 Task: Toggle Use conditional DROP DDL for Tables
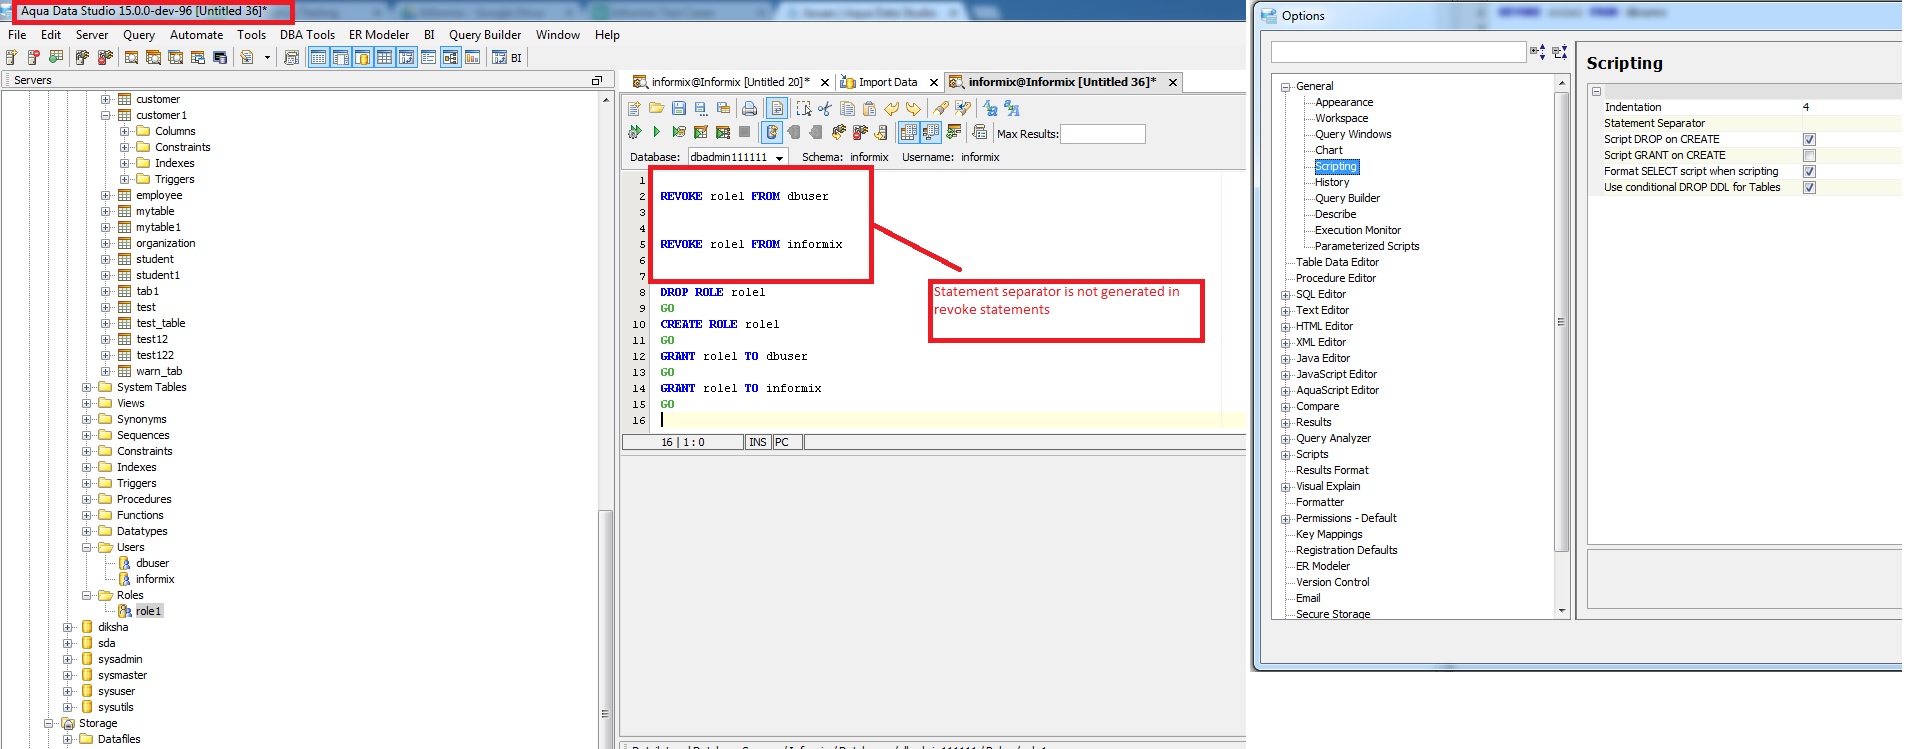(1809, 187)
